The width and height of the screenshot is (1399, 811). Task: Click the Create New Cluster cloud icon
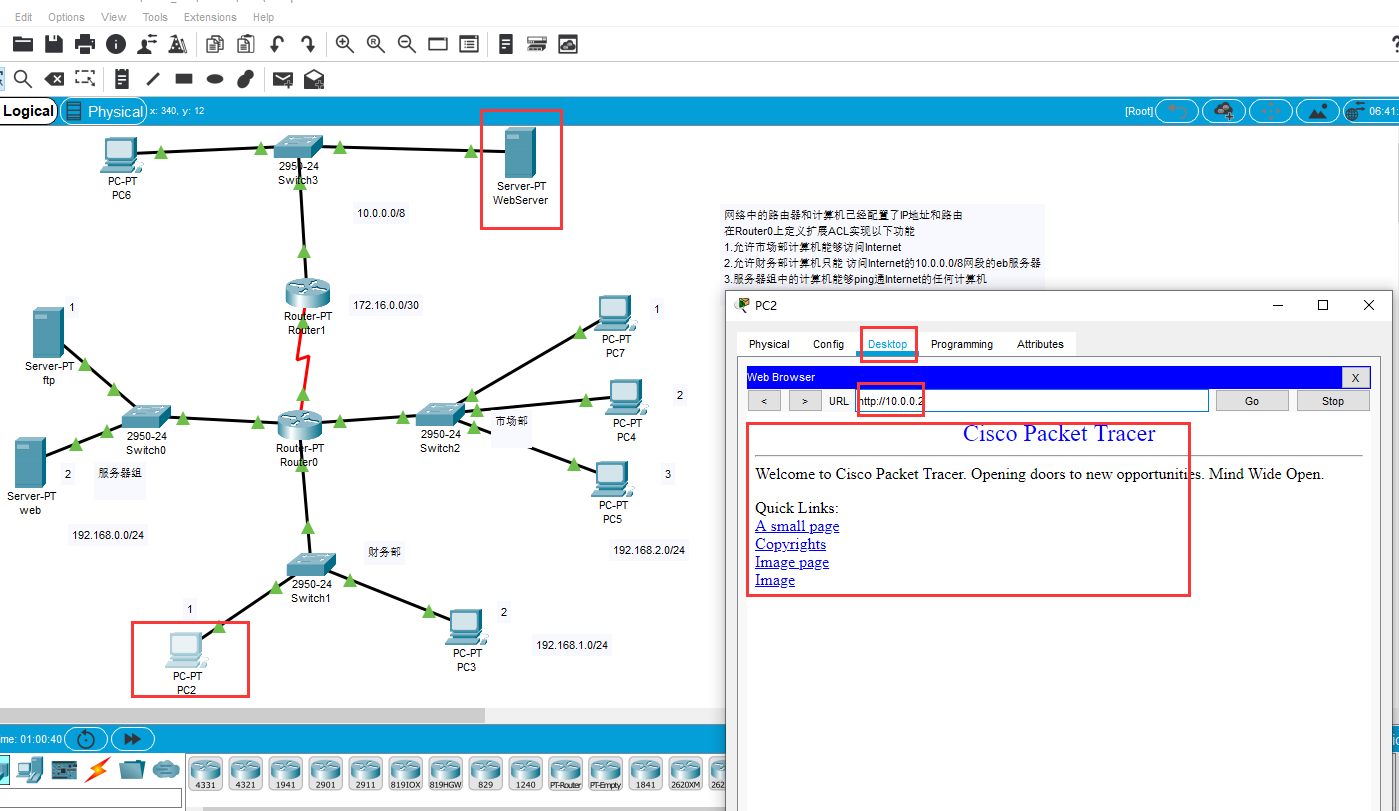point(1224,111)
